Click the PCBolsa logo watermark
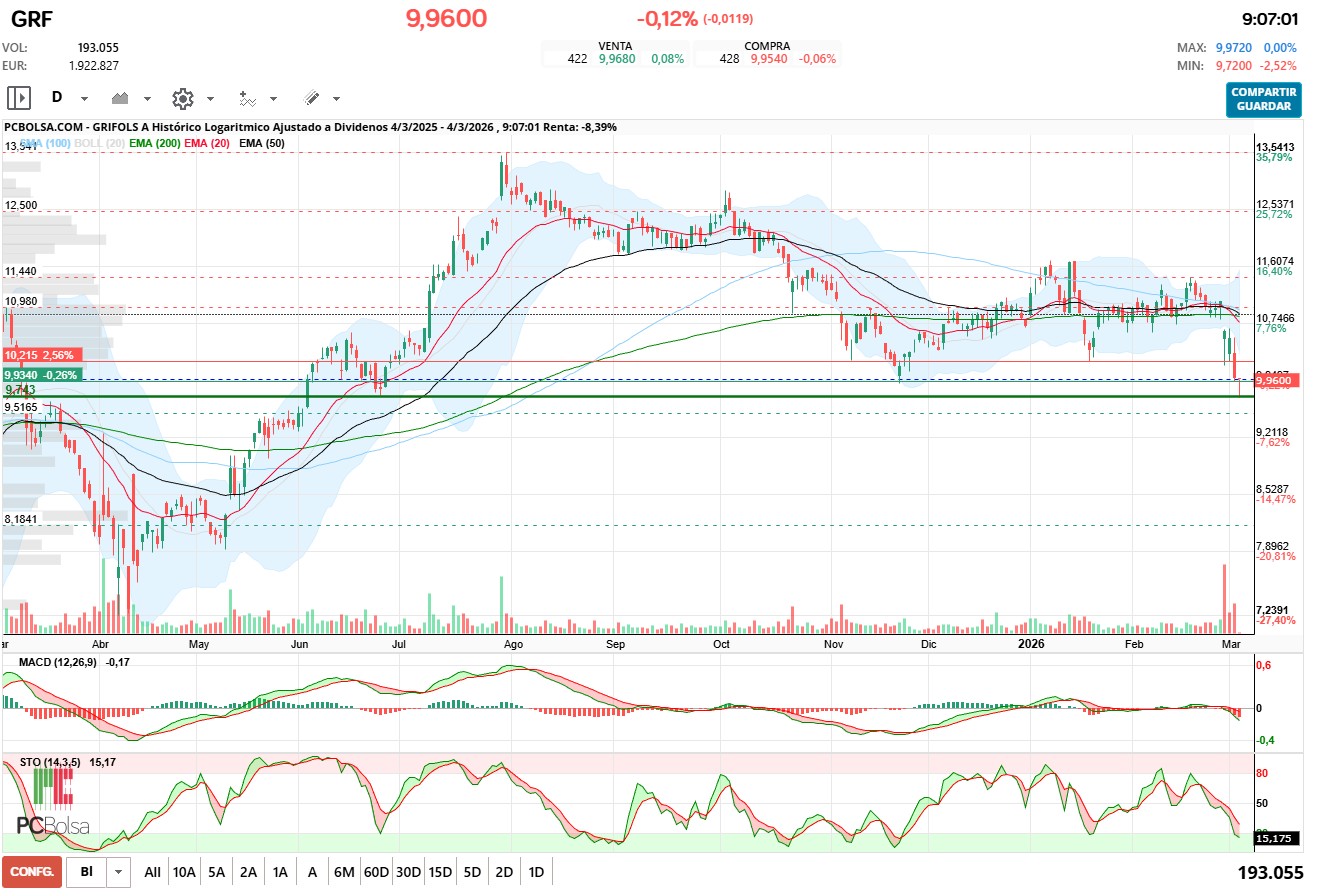Image resolution: width=1317 pixels, height=893 pixels. click(52, 806)
